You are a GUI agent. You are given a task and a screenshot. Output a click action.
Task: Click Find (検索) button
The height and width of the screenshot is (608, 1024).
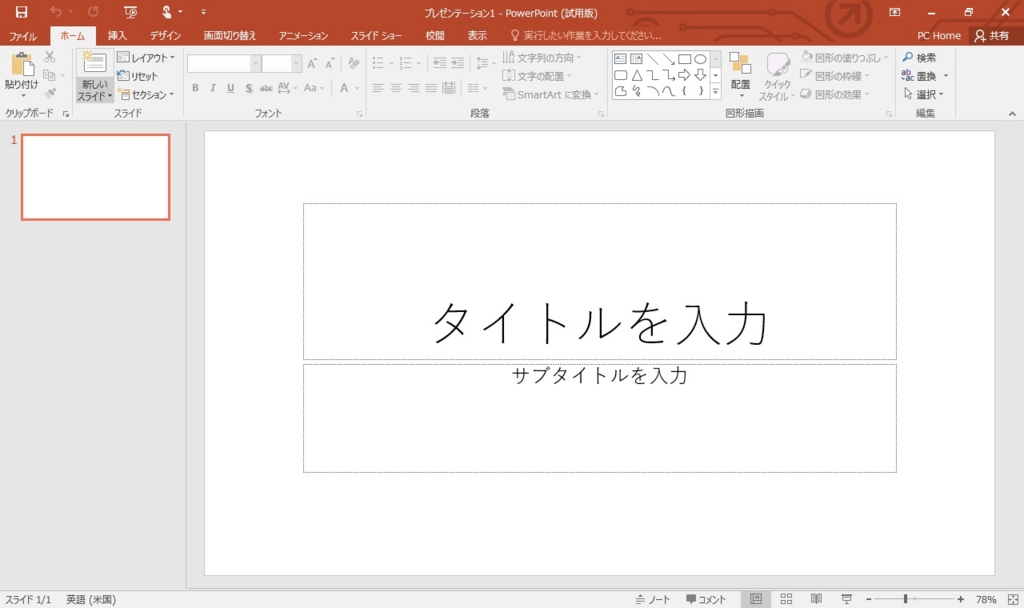tap(920, 57)
